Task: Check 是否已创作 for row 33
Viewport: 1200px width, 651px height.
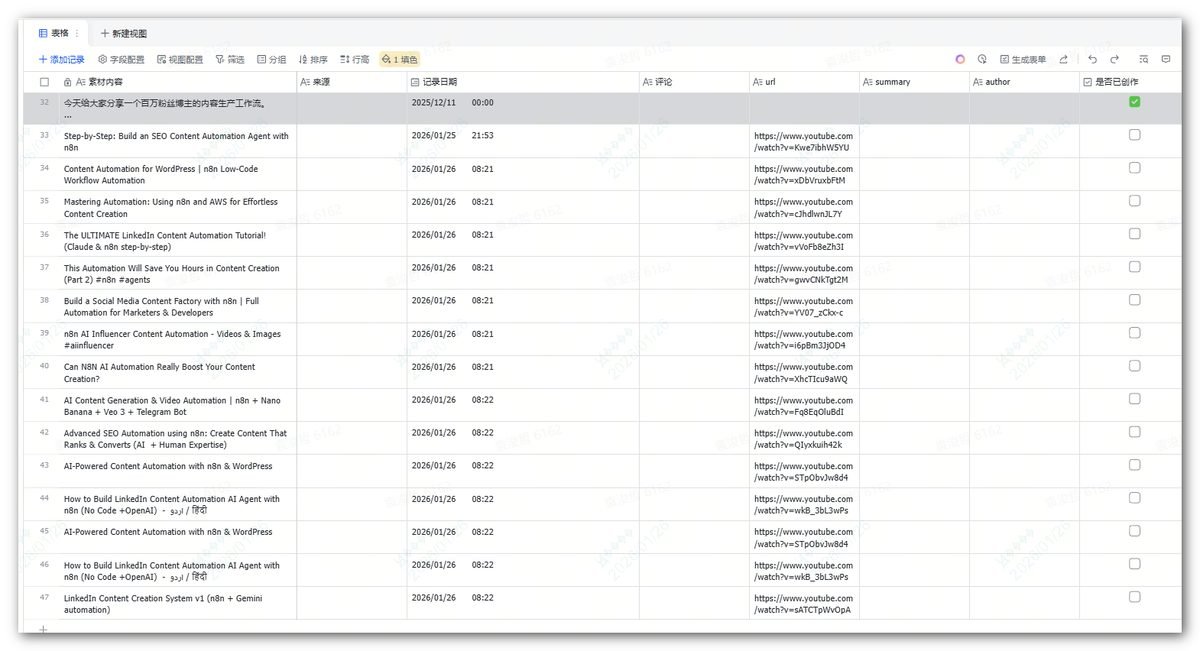Action: (x=1134, y=135)
